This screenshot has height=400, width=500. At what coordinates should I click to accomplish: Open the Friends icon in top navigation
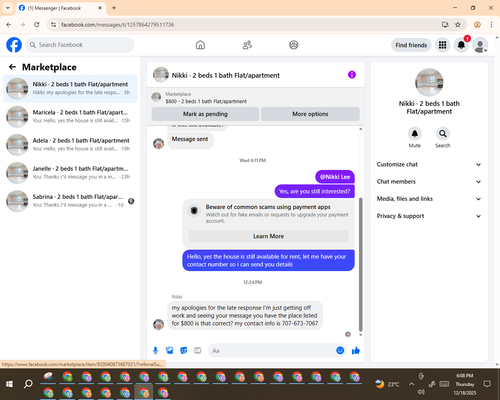click(x=247, y=45)
